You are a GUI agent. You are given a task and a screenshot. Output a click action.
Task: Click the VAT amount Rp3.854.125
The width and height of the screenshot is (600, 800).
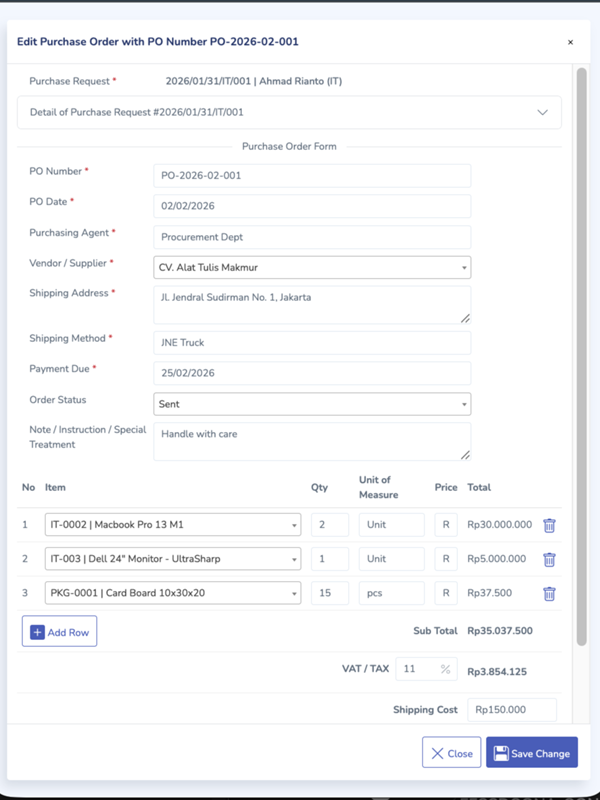point(497,672)
